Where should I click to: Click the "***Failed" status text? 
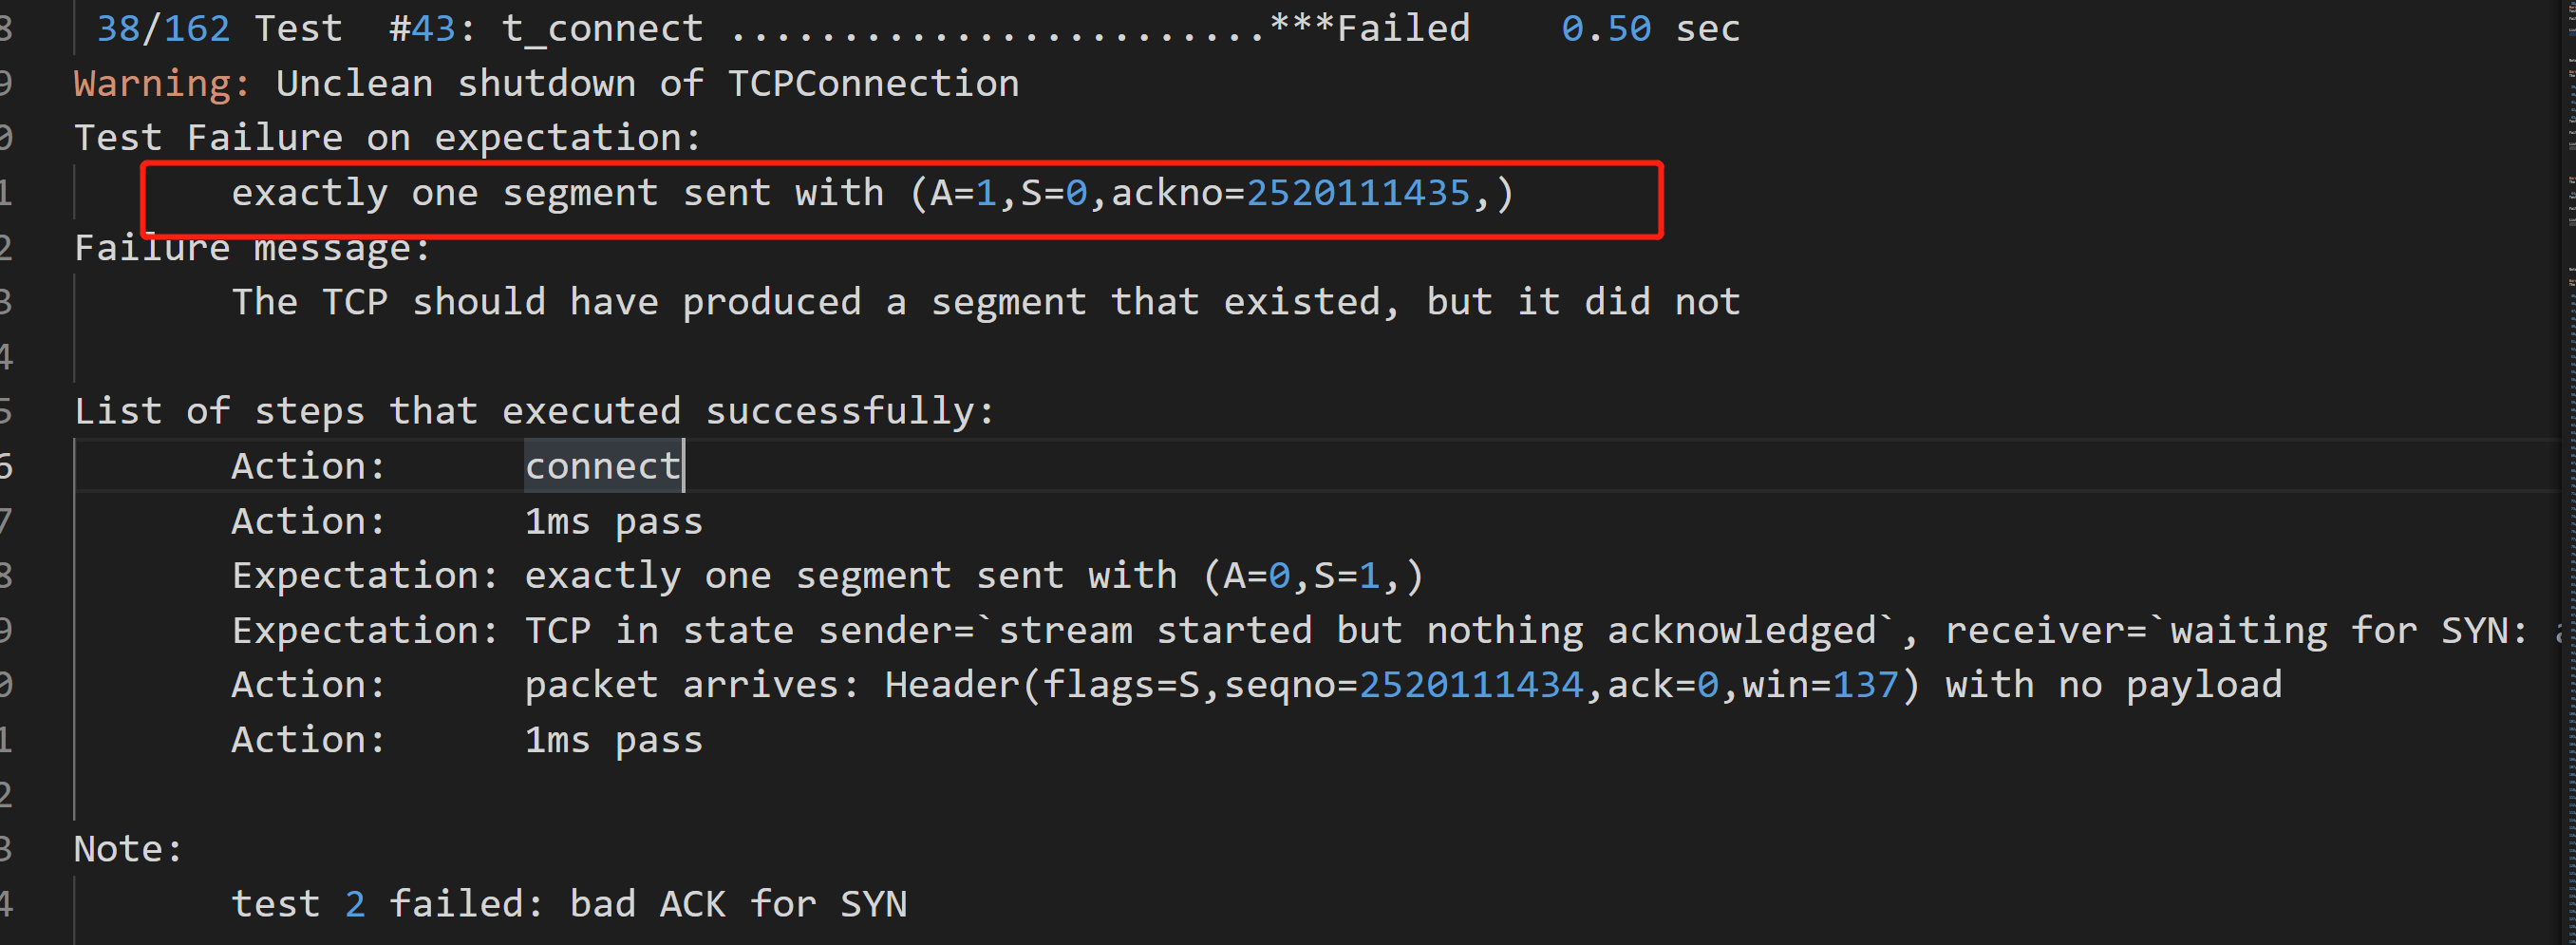pyautogui.click(x=1369, y=29)
